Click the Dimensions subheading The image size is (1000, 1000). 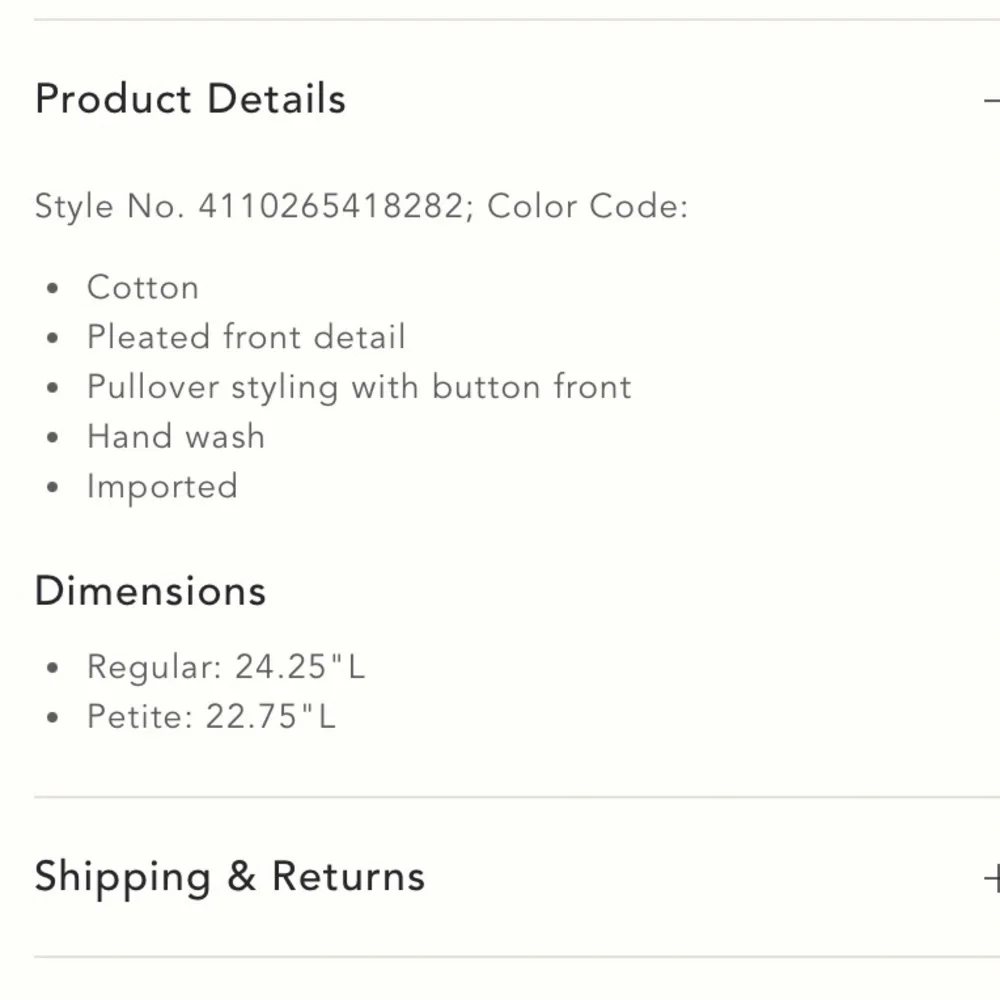(150, 591)
